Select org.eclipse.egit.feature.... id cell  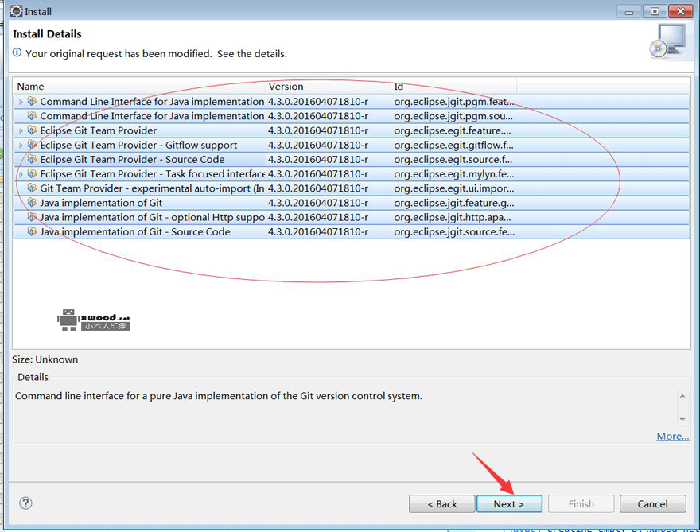(x=453, y=130)
